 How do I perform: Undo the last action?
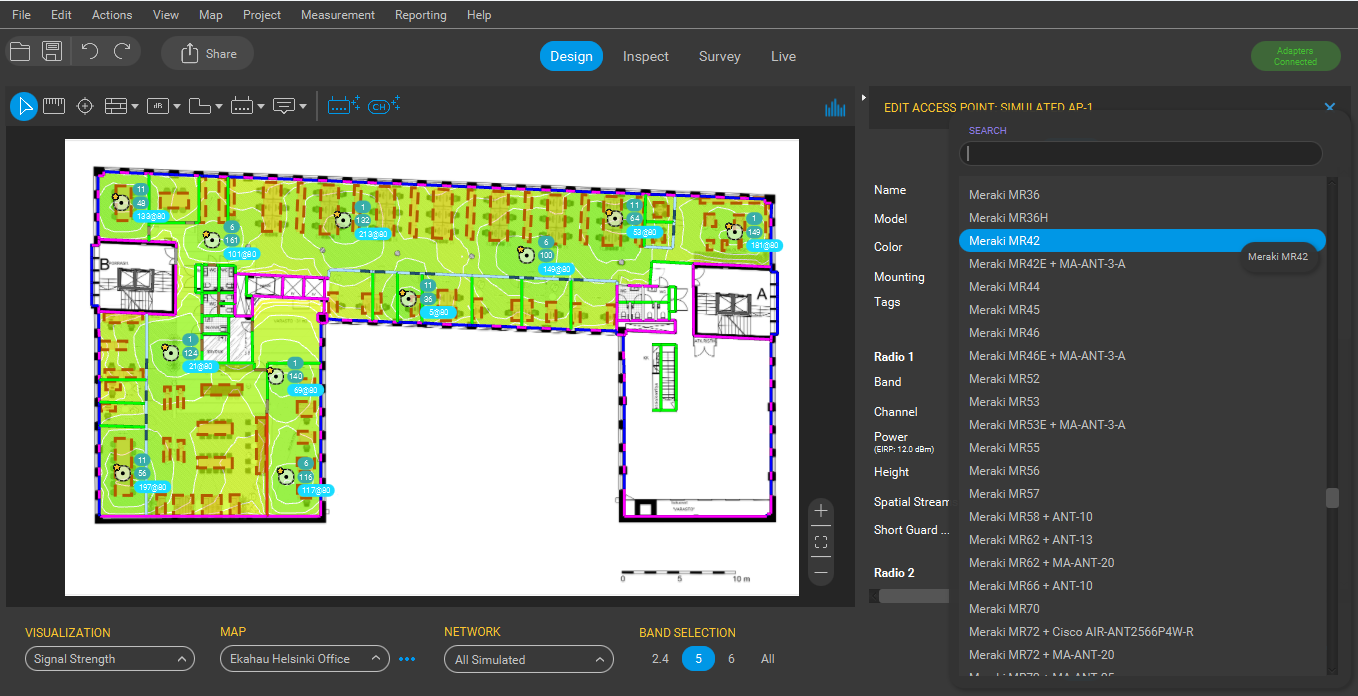pos(90,52)
